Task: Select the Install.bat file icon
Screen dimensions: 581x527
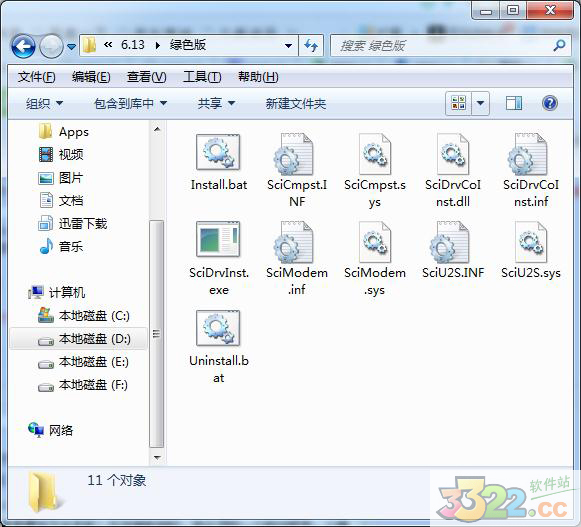Action: (x=218, y=153)
